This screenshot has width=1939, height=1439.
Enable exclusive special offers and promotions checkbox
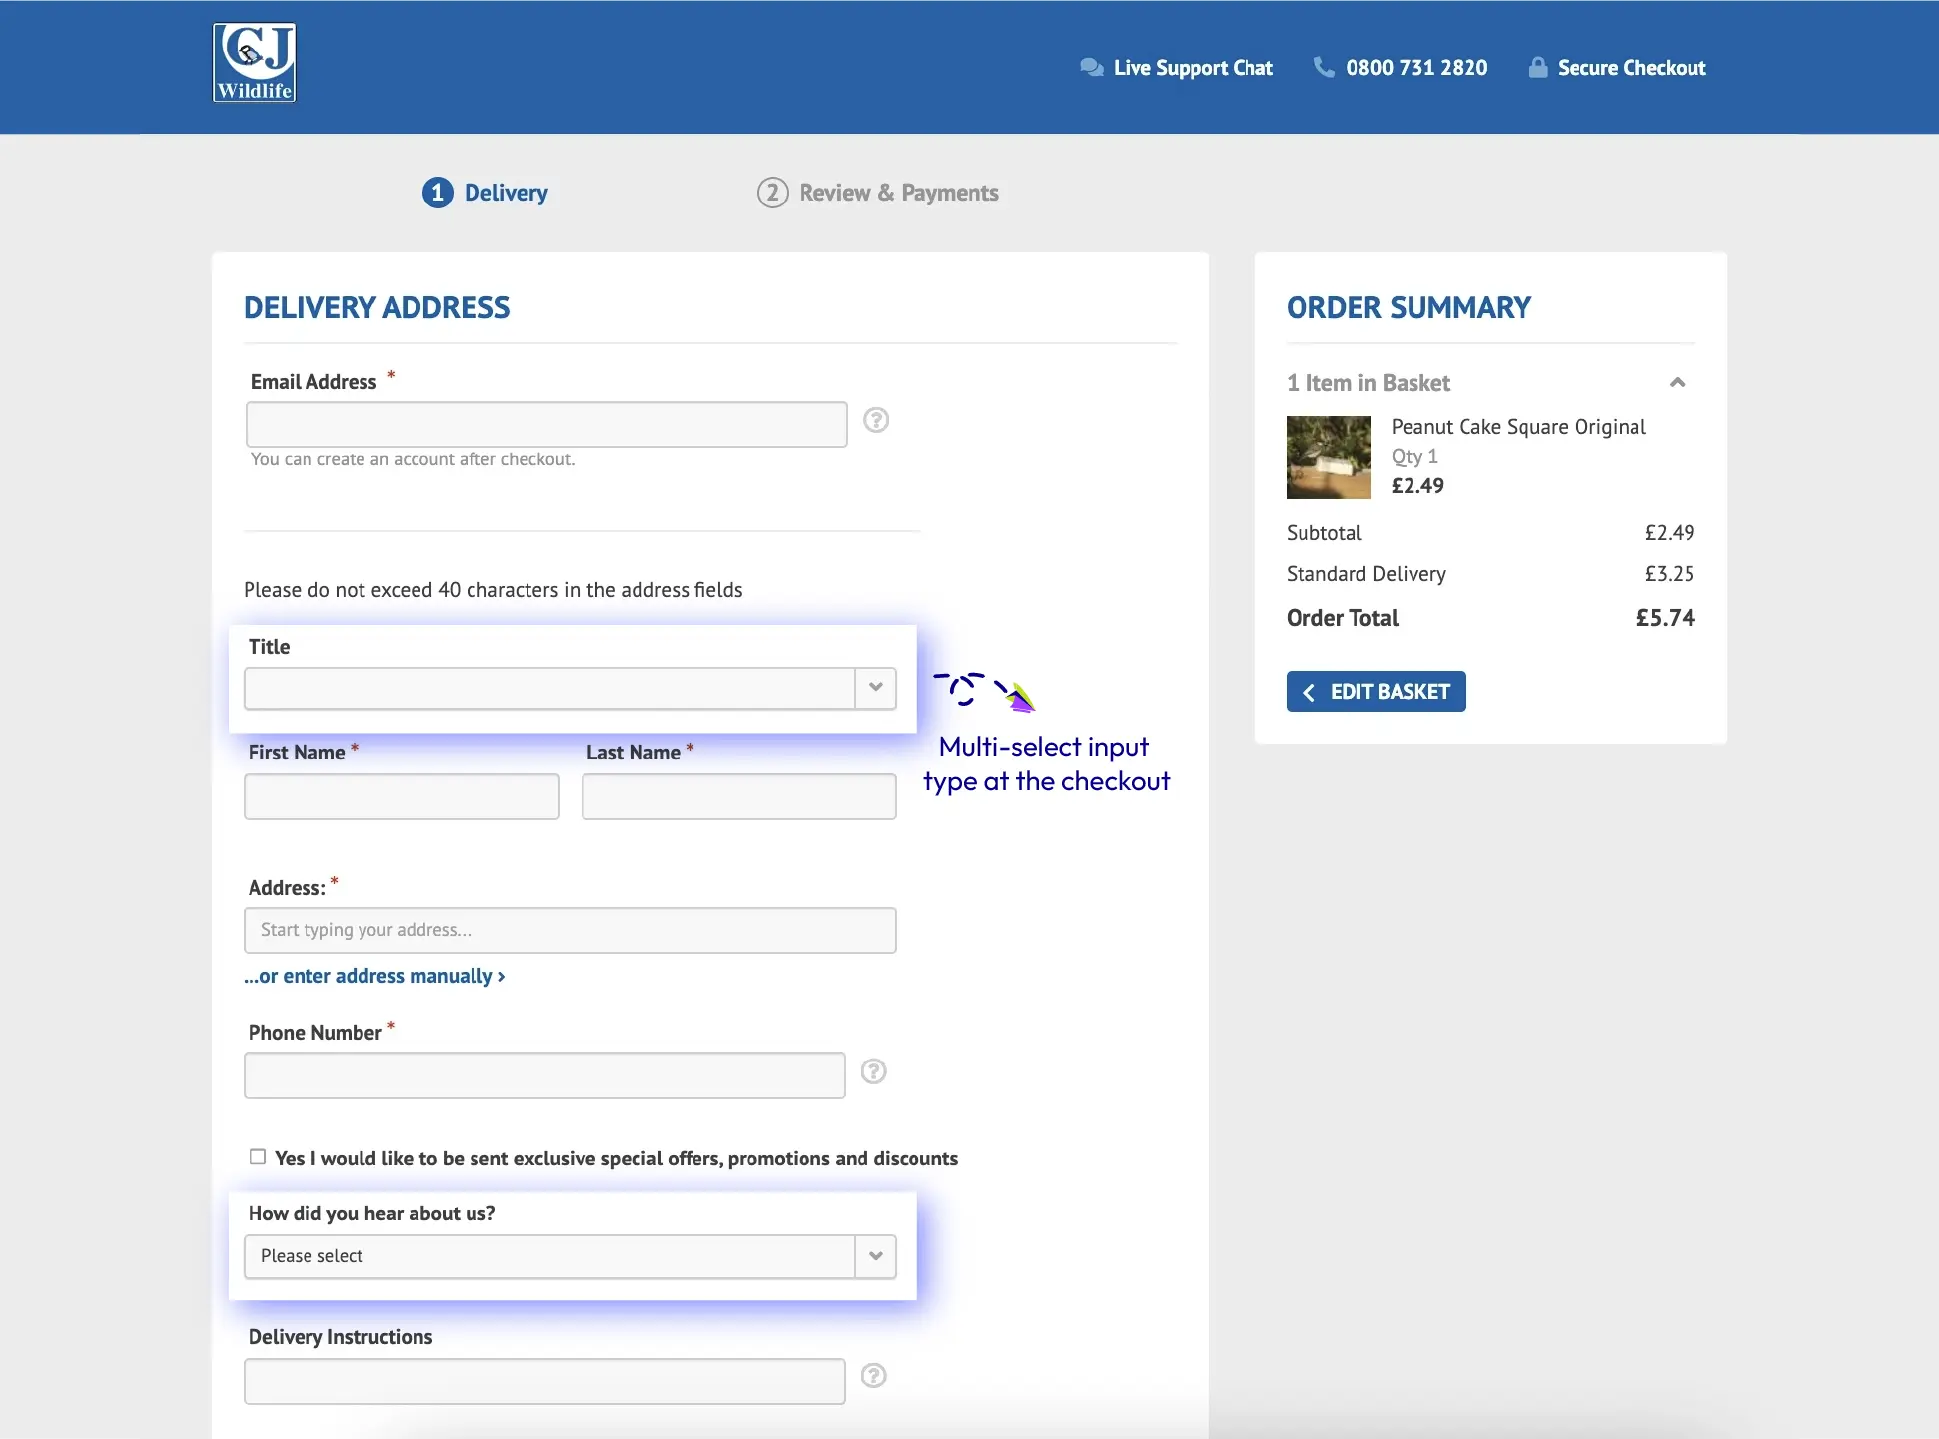258,1156
